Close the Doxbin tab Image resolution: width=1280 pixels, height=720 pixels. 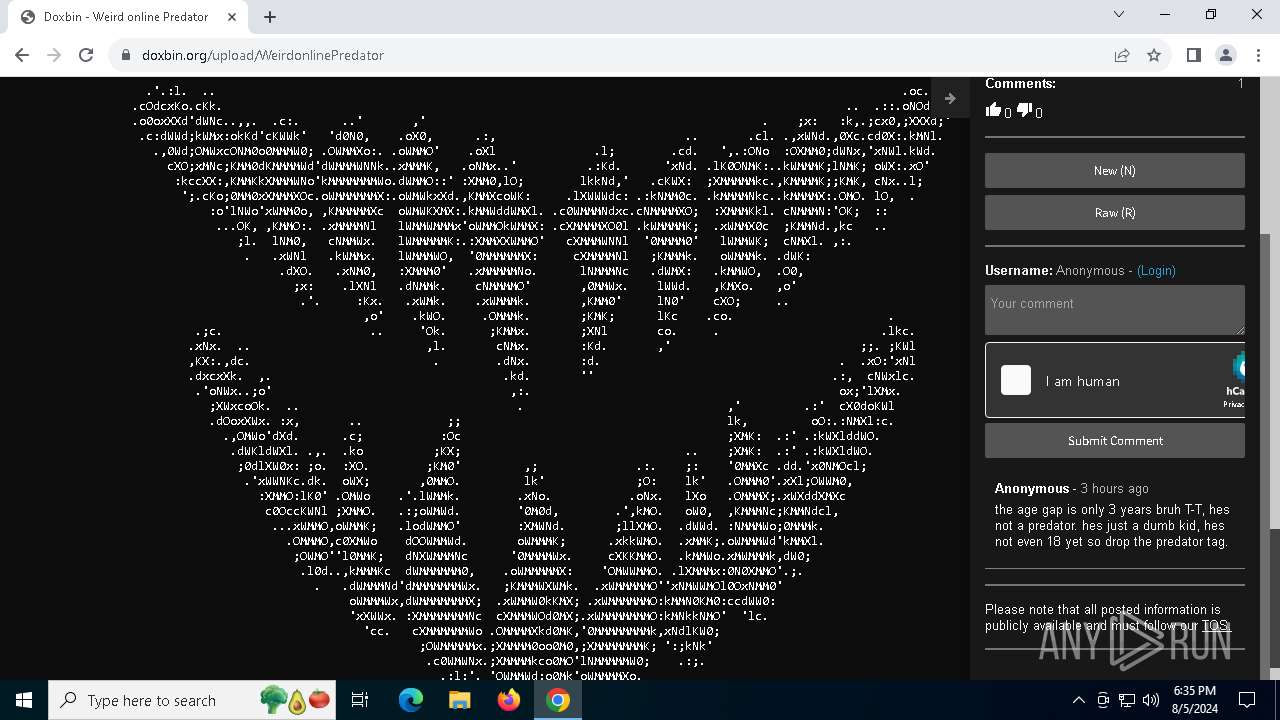coord(232,17)
